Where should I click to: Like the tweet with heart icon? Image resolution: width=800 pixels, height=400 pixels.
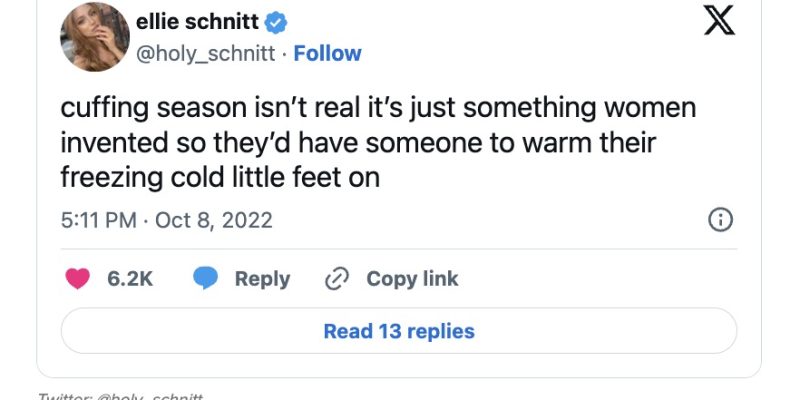click(x=77, y=279)
